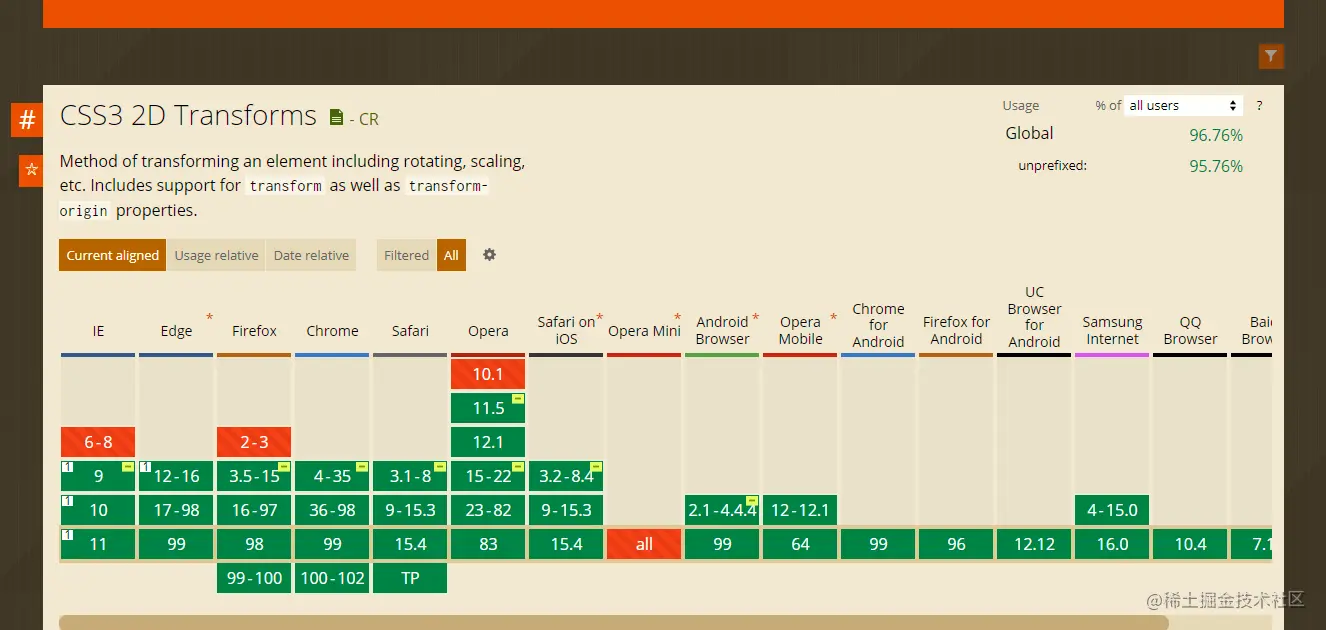Viewport: 1326px width, 630px height.
Task: Click note flag 1 on Edge 12-16 cell
Action: point(144,467)
